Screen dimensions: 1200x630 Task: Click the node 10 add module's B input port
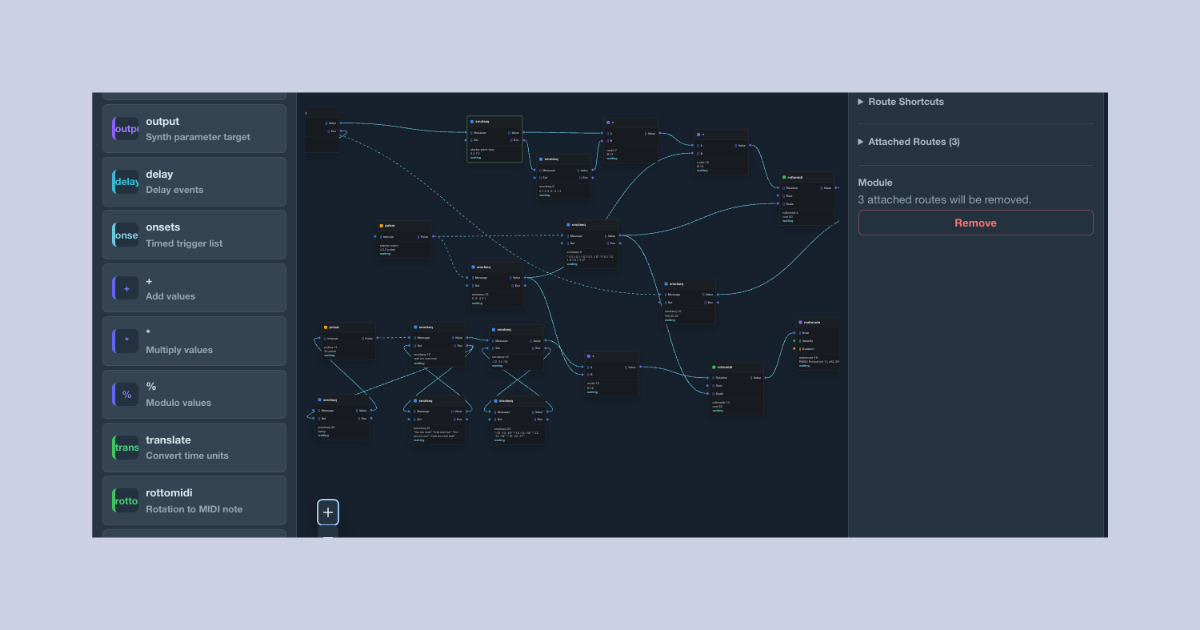coord(692,153)
